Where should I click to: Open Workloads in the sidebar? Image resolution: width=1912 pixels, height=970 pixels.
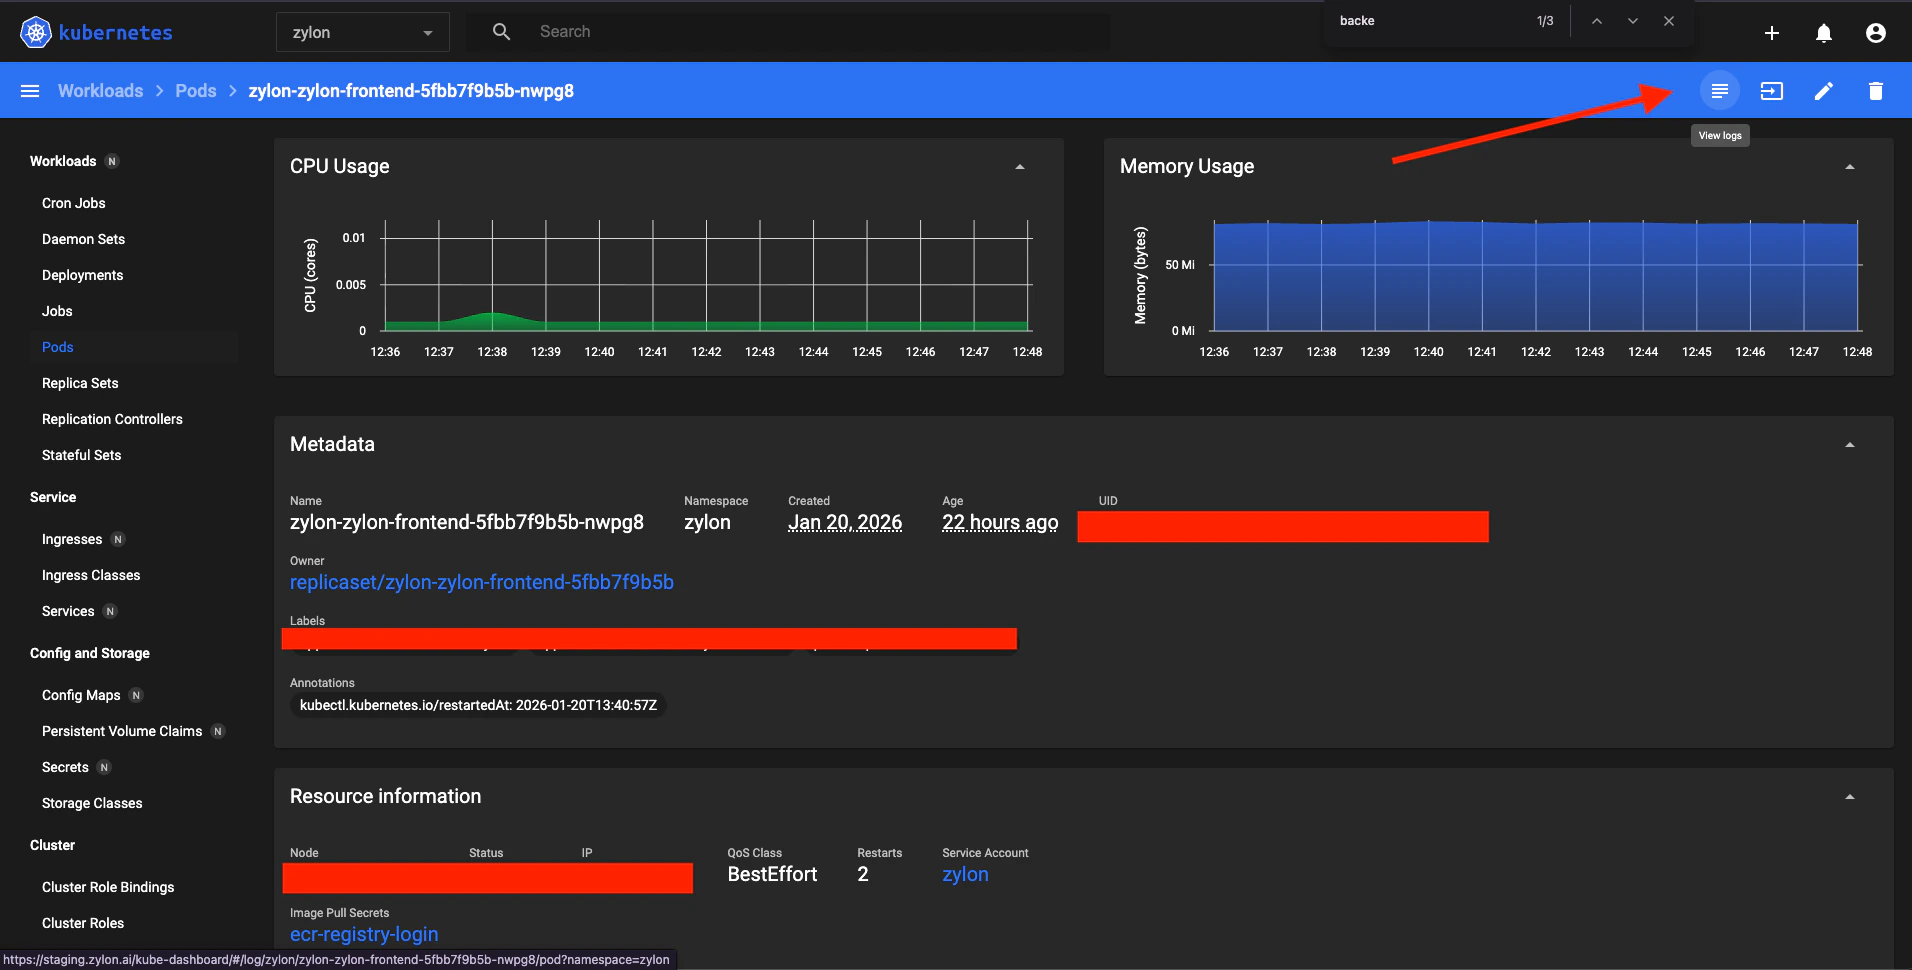(63, 161)
